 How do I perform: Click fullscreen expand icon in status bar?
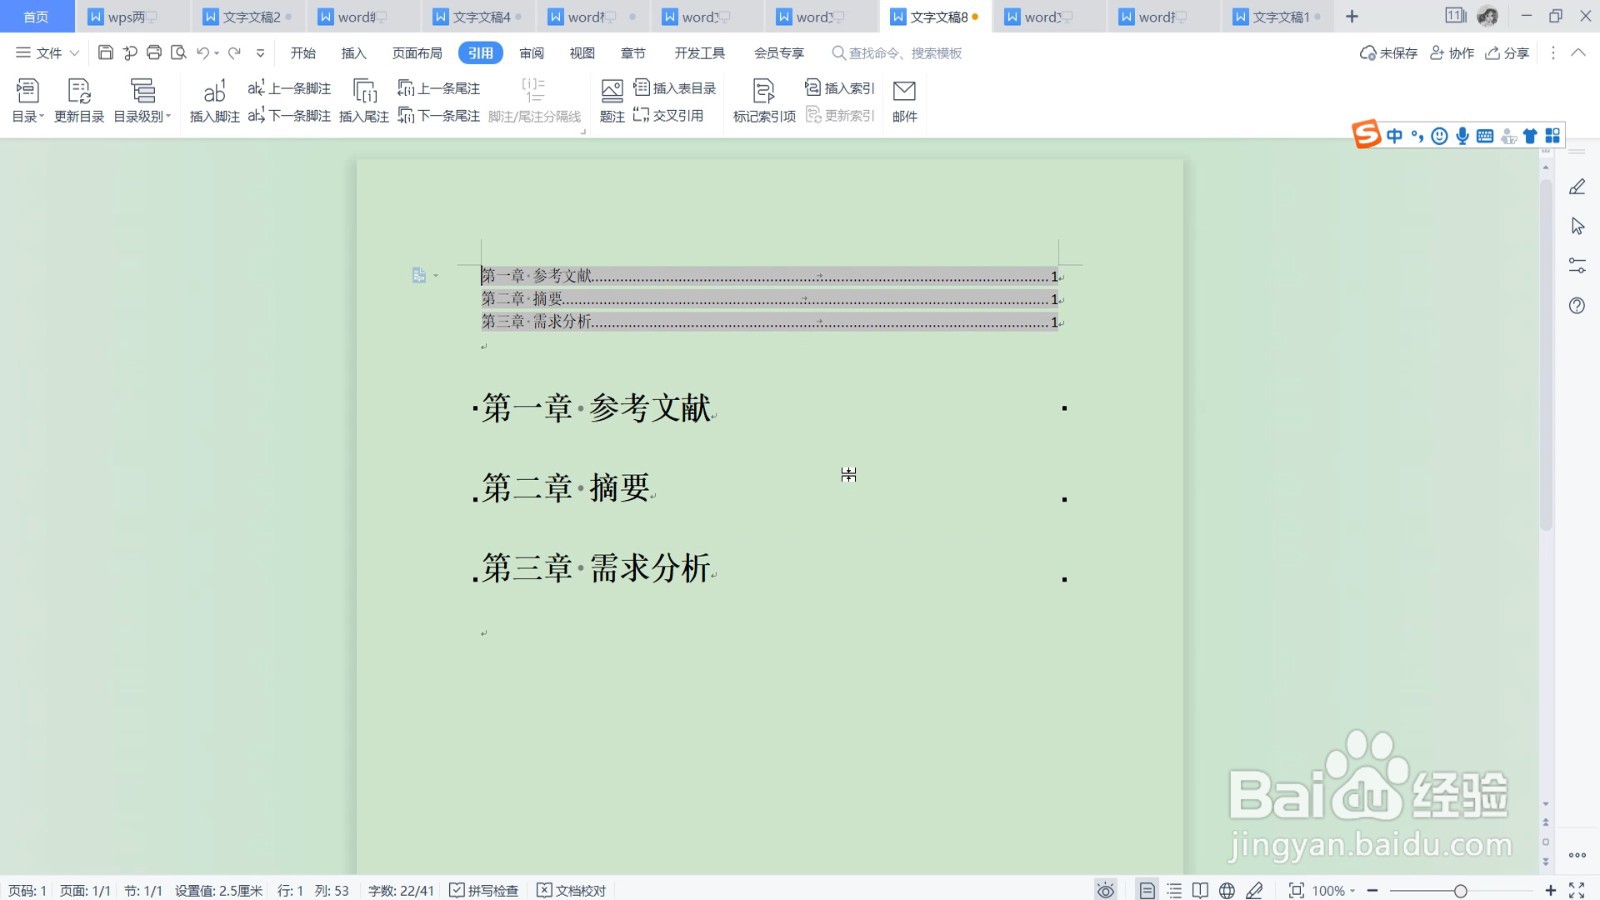pos(1577,890)
